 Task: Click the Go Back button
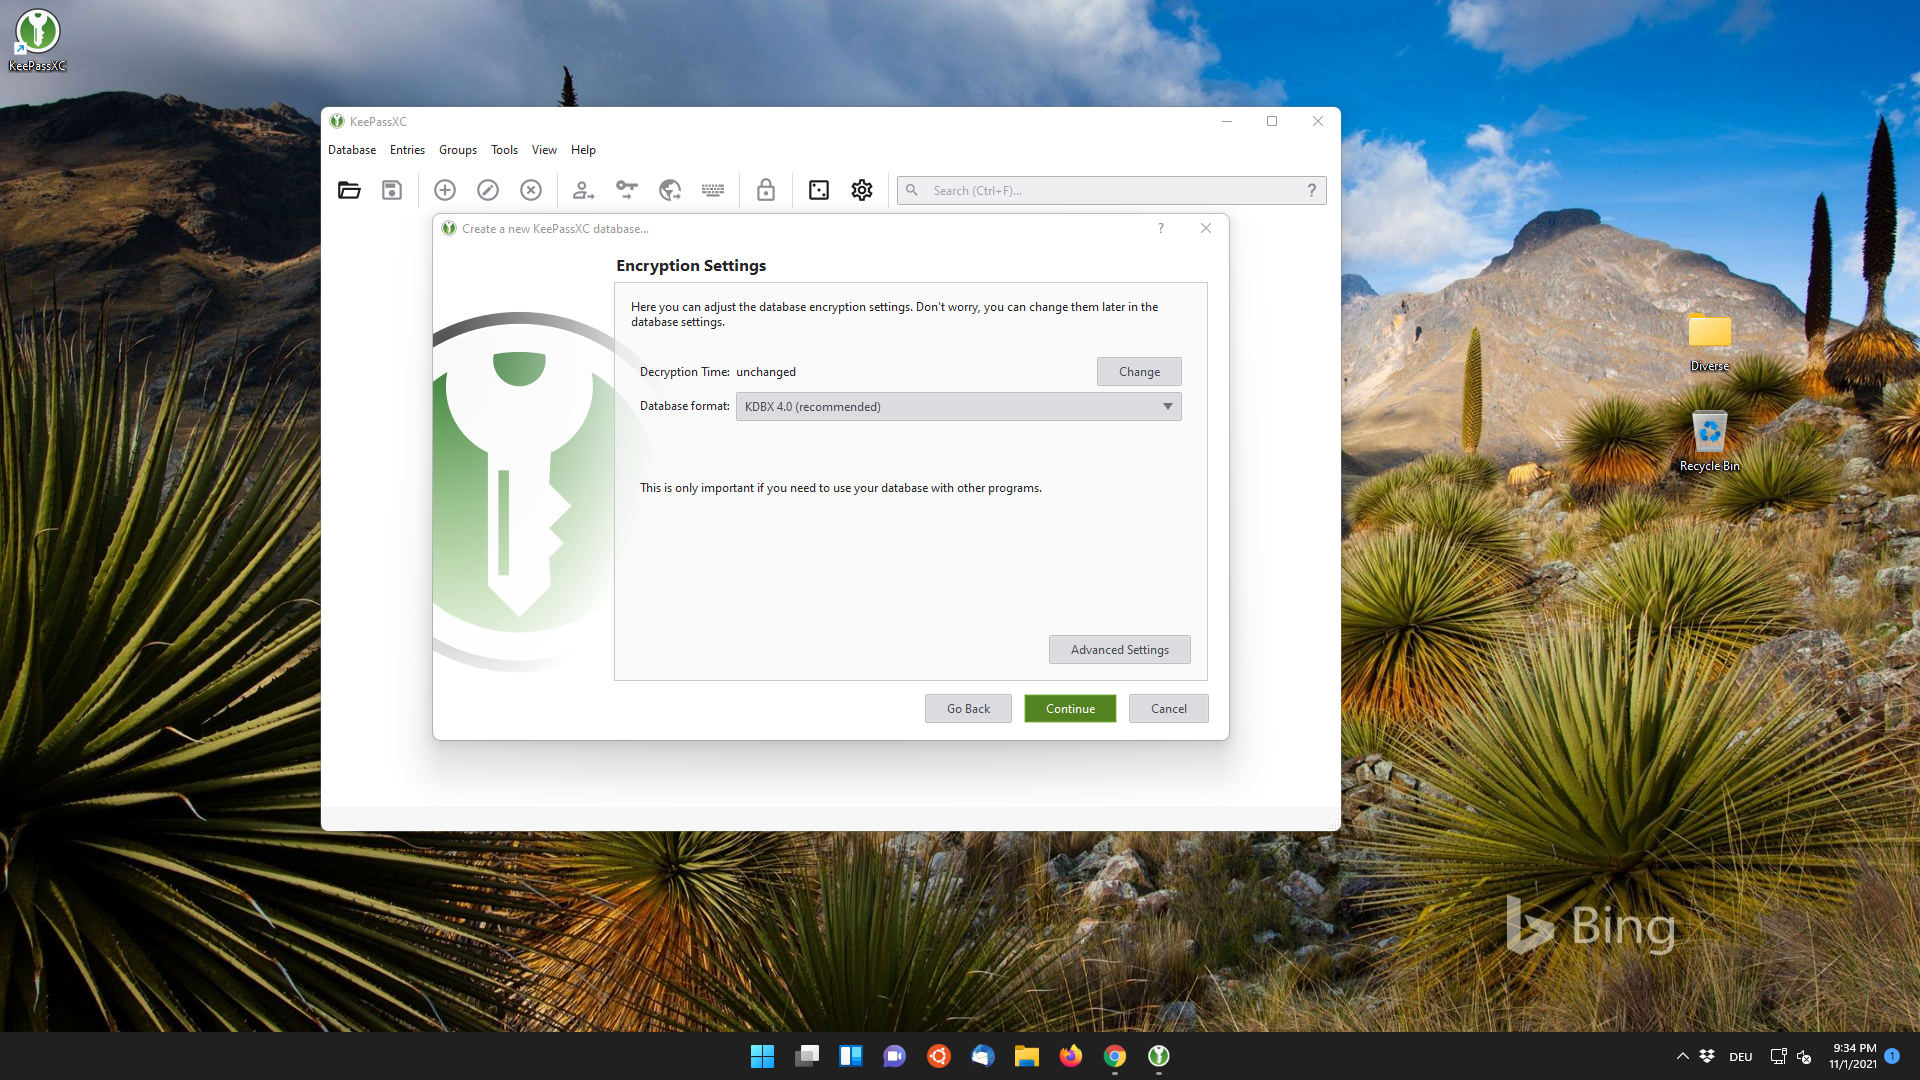pos(968,708)
